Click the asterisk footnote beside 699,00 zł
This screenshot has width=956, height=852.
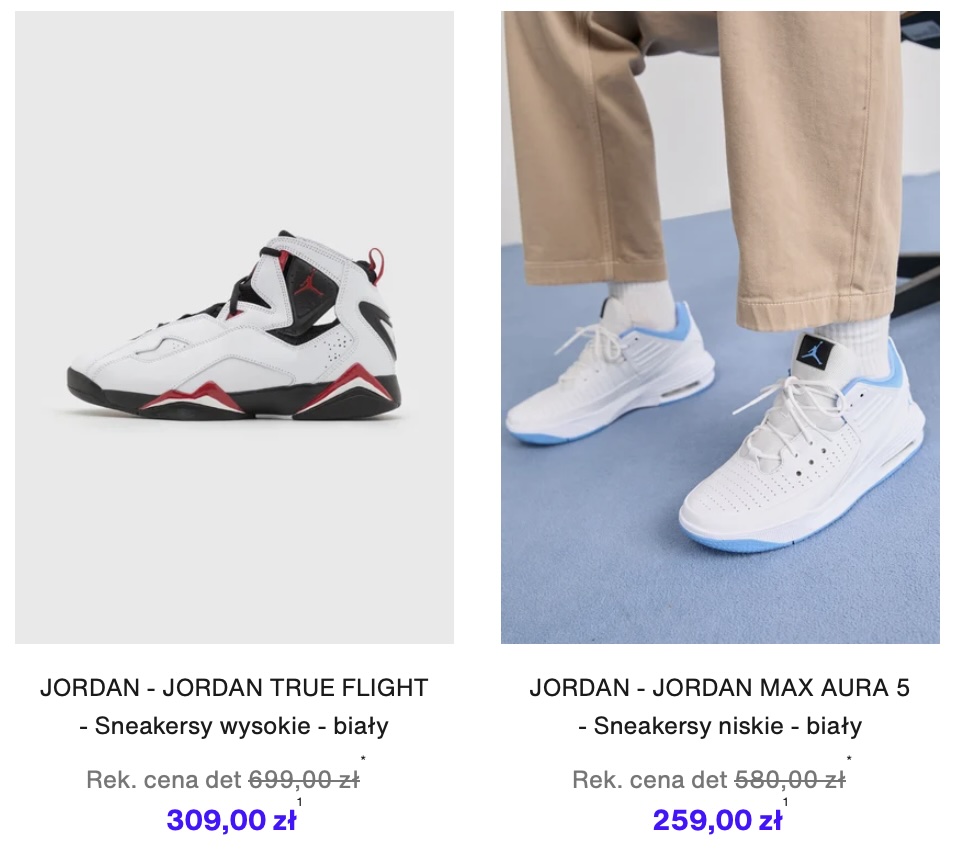point(363,759)
